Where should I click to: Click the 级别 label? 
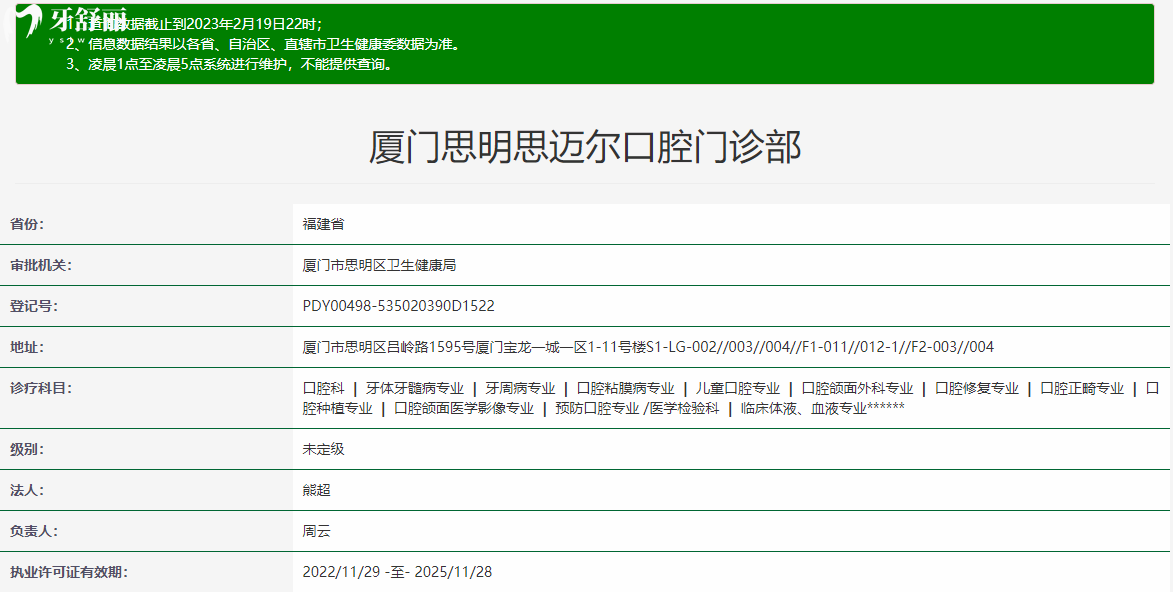pyautogui.click(x=27, y=449)
